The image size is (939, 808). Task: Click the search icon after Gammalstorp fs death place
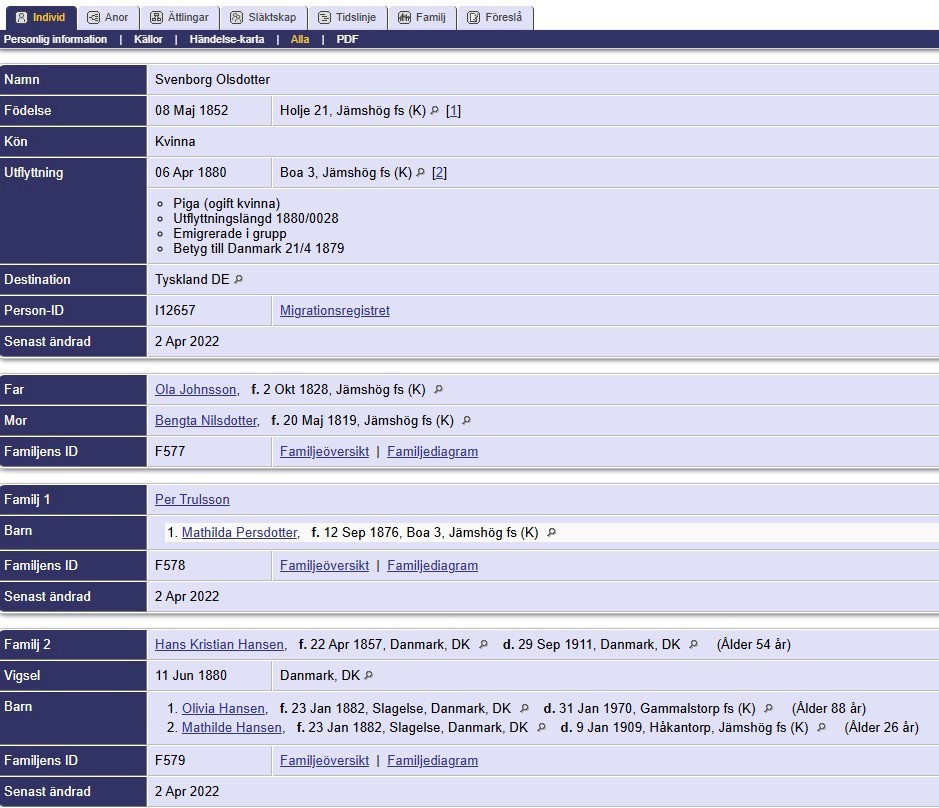768,708
